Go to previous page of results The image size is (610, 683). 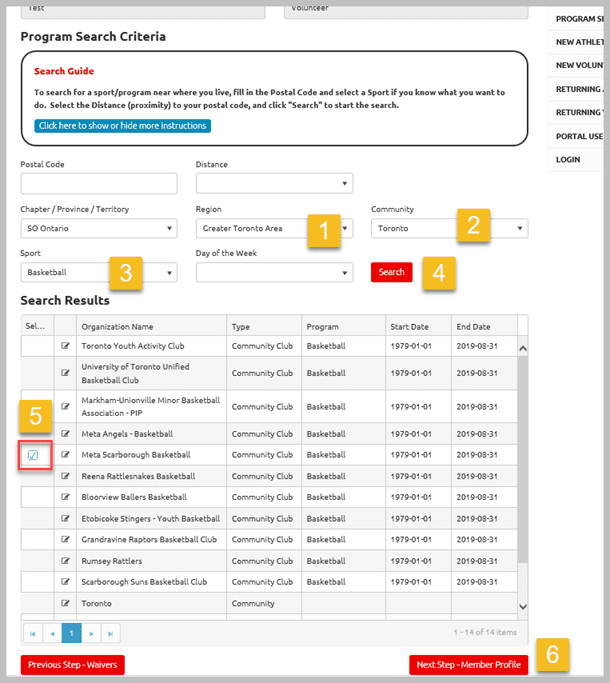coord(52,633)
